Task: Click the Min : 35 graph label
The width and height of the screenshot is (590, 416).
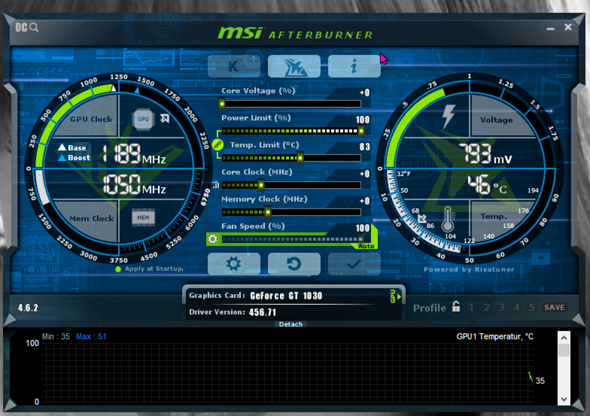Action: click(56, 336)
